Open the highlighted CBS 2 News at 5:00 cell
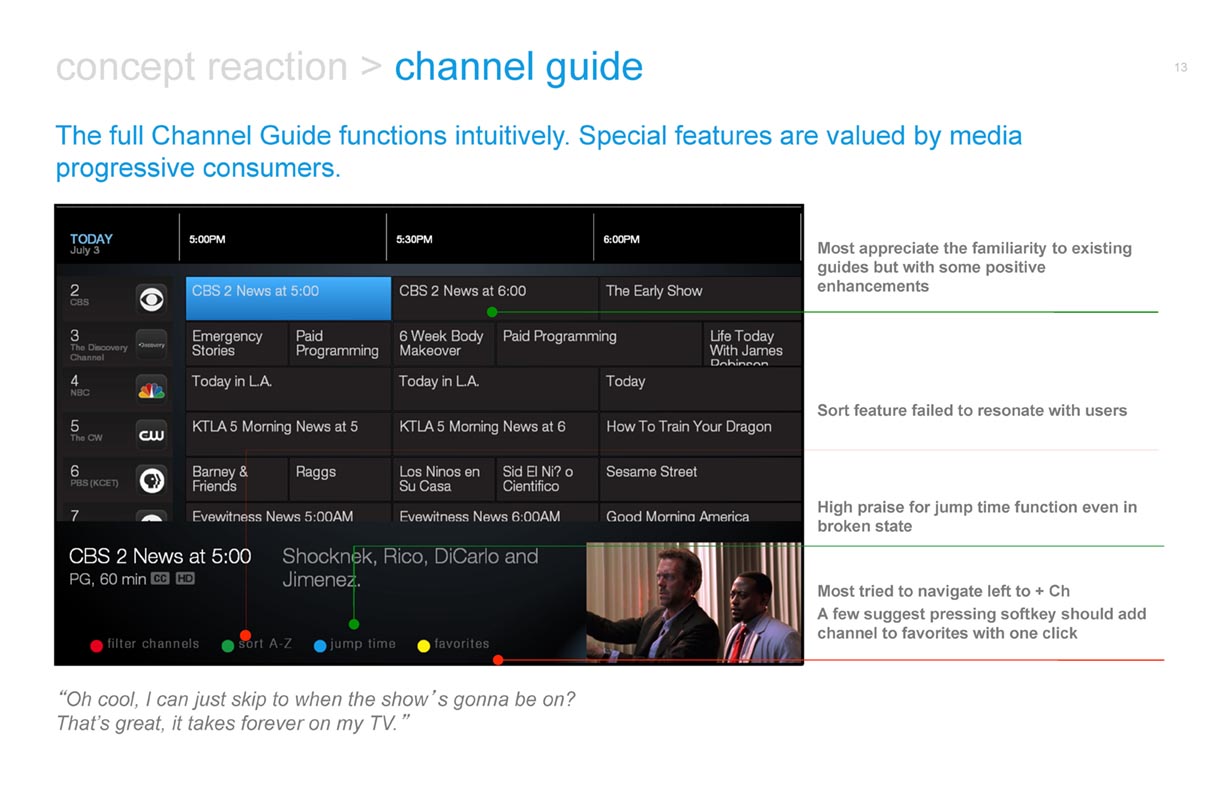Viewport: 1224px width, 792px height. click(x=288, y=298)
